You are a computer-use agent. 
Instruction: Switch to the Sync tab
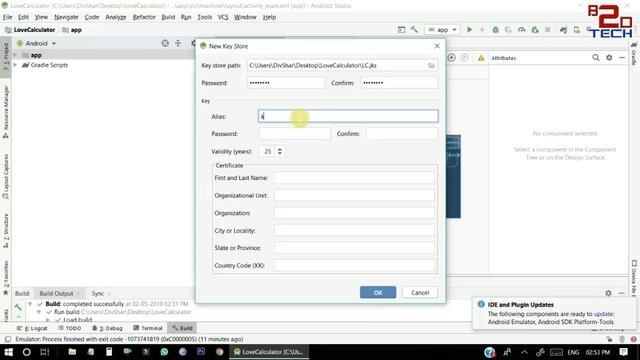[x=98, y=293]
